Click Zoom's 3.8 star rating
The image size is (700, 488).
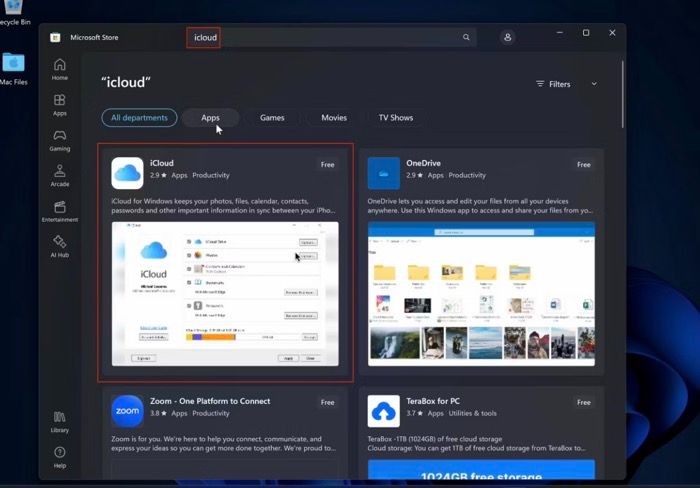158,413
